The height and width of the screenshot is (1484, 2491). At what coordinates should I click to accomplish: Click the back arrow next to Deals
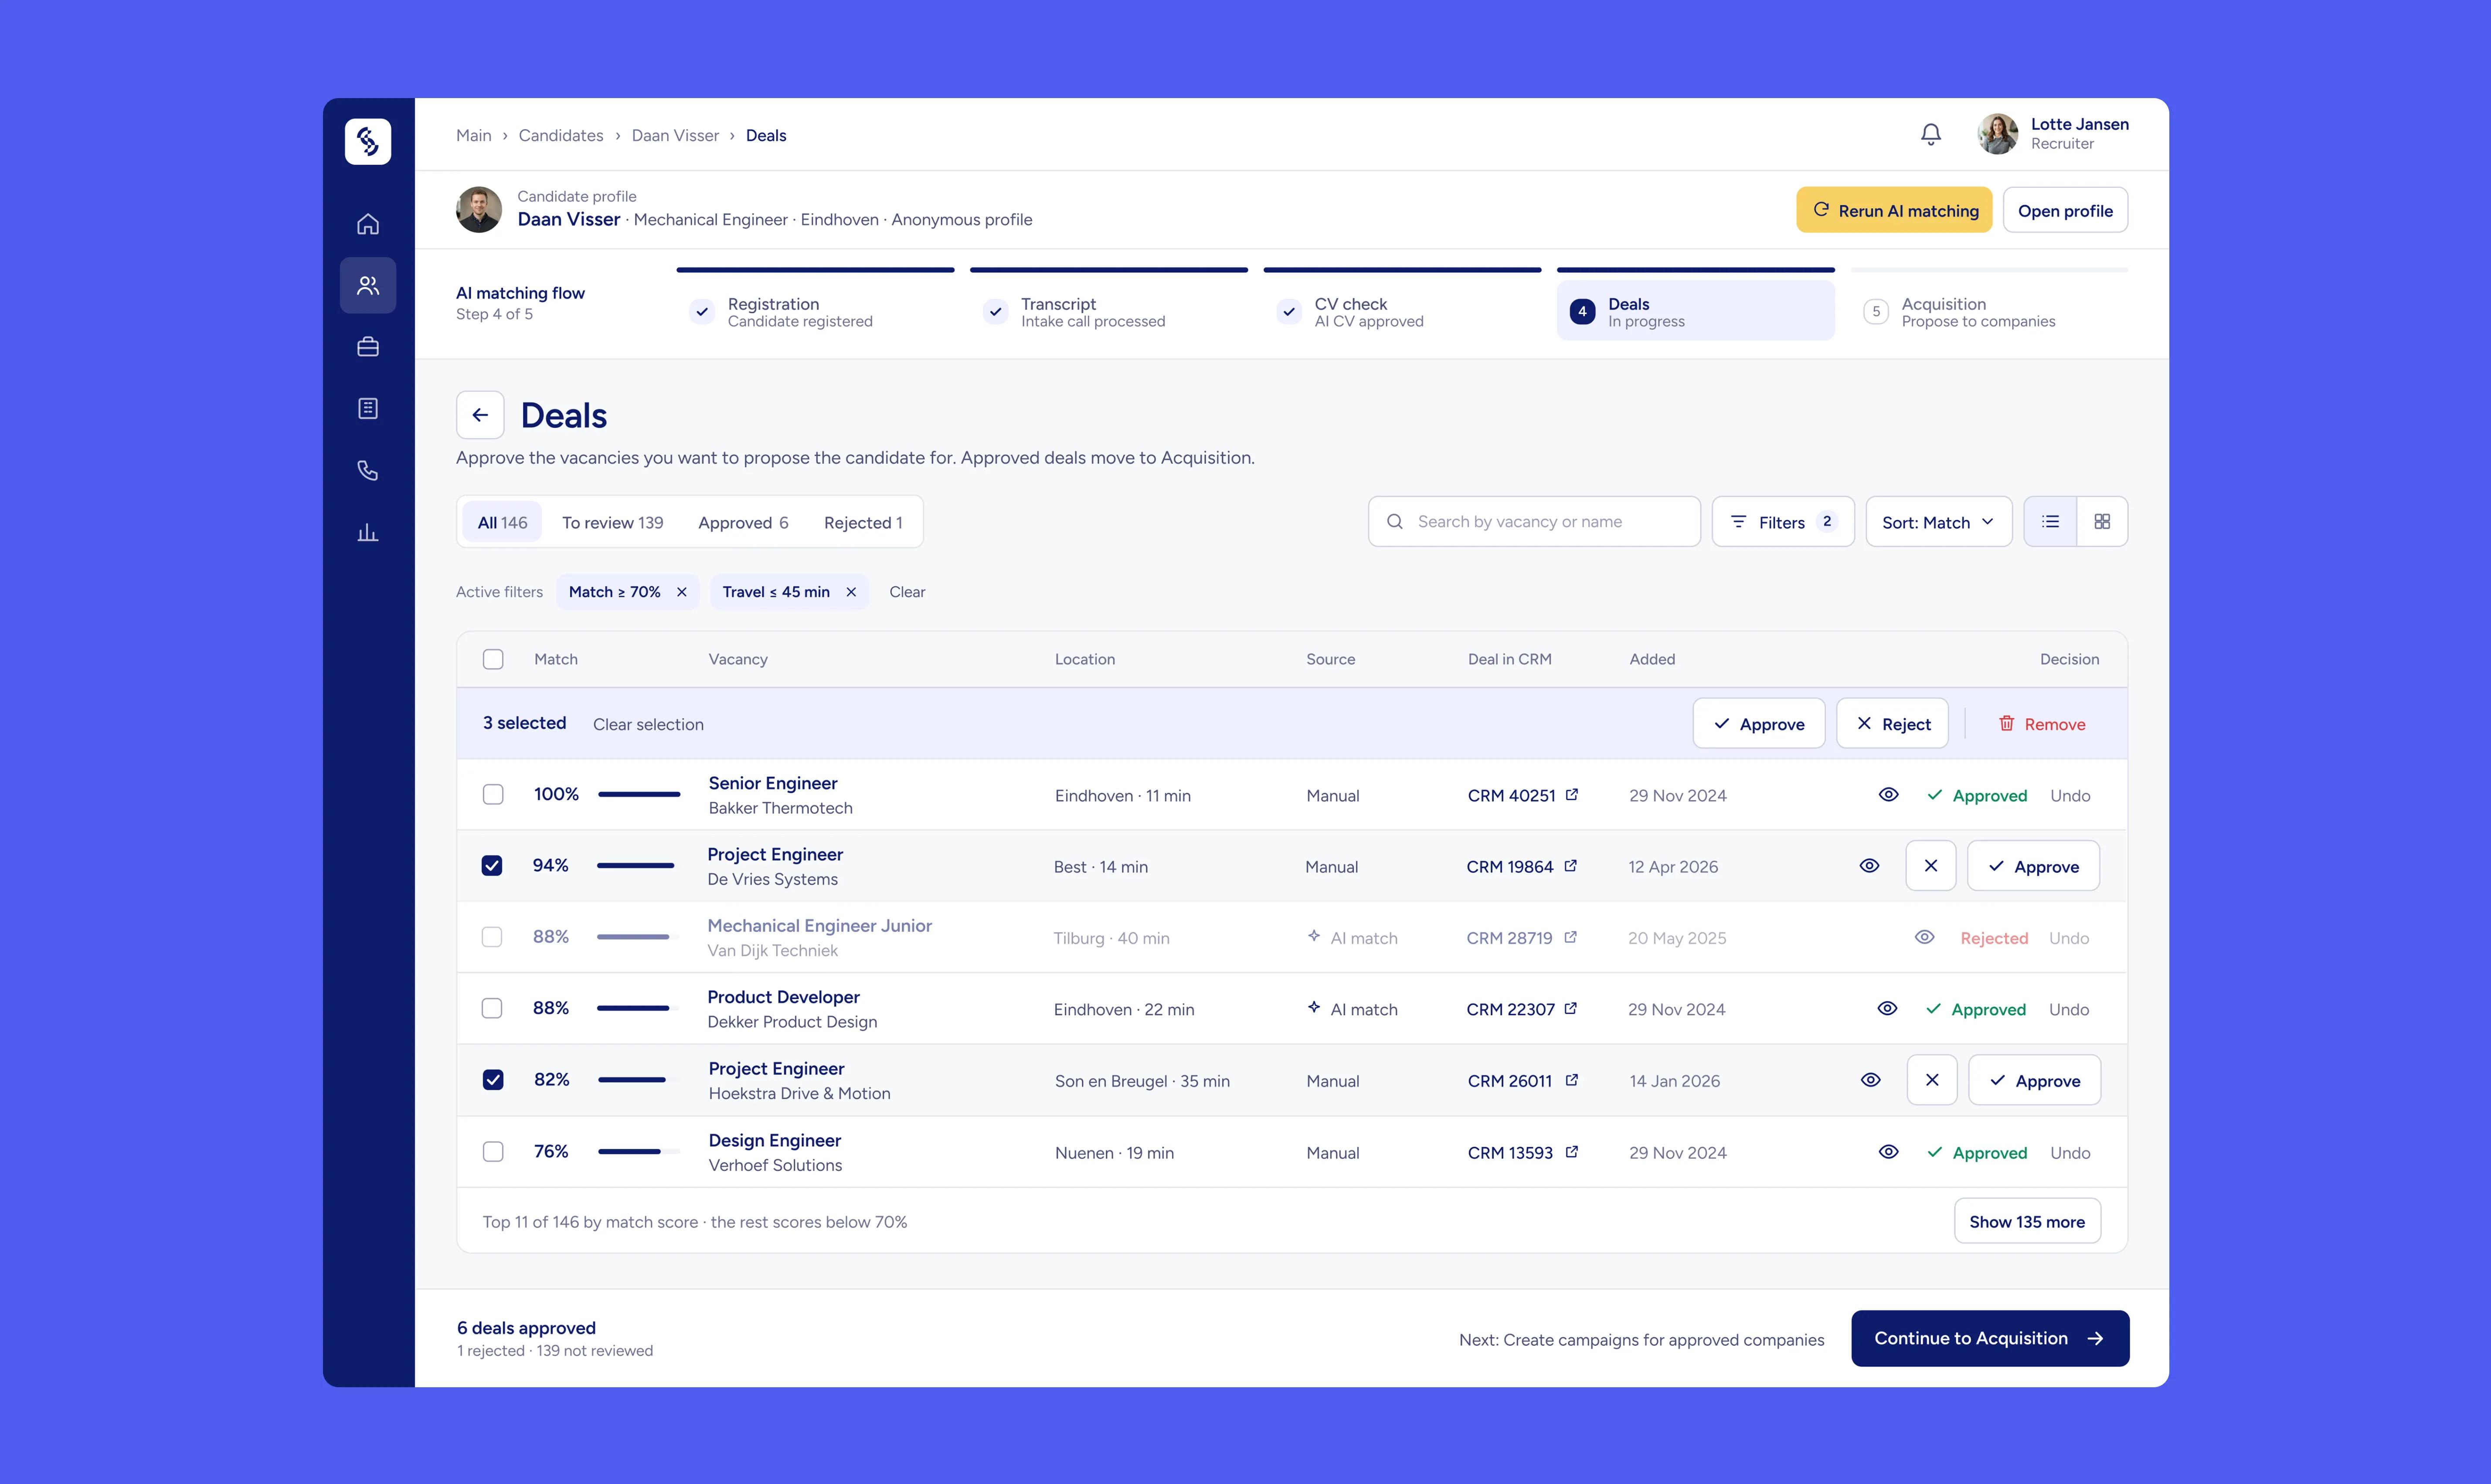click(480, 415)
